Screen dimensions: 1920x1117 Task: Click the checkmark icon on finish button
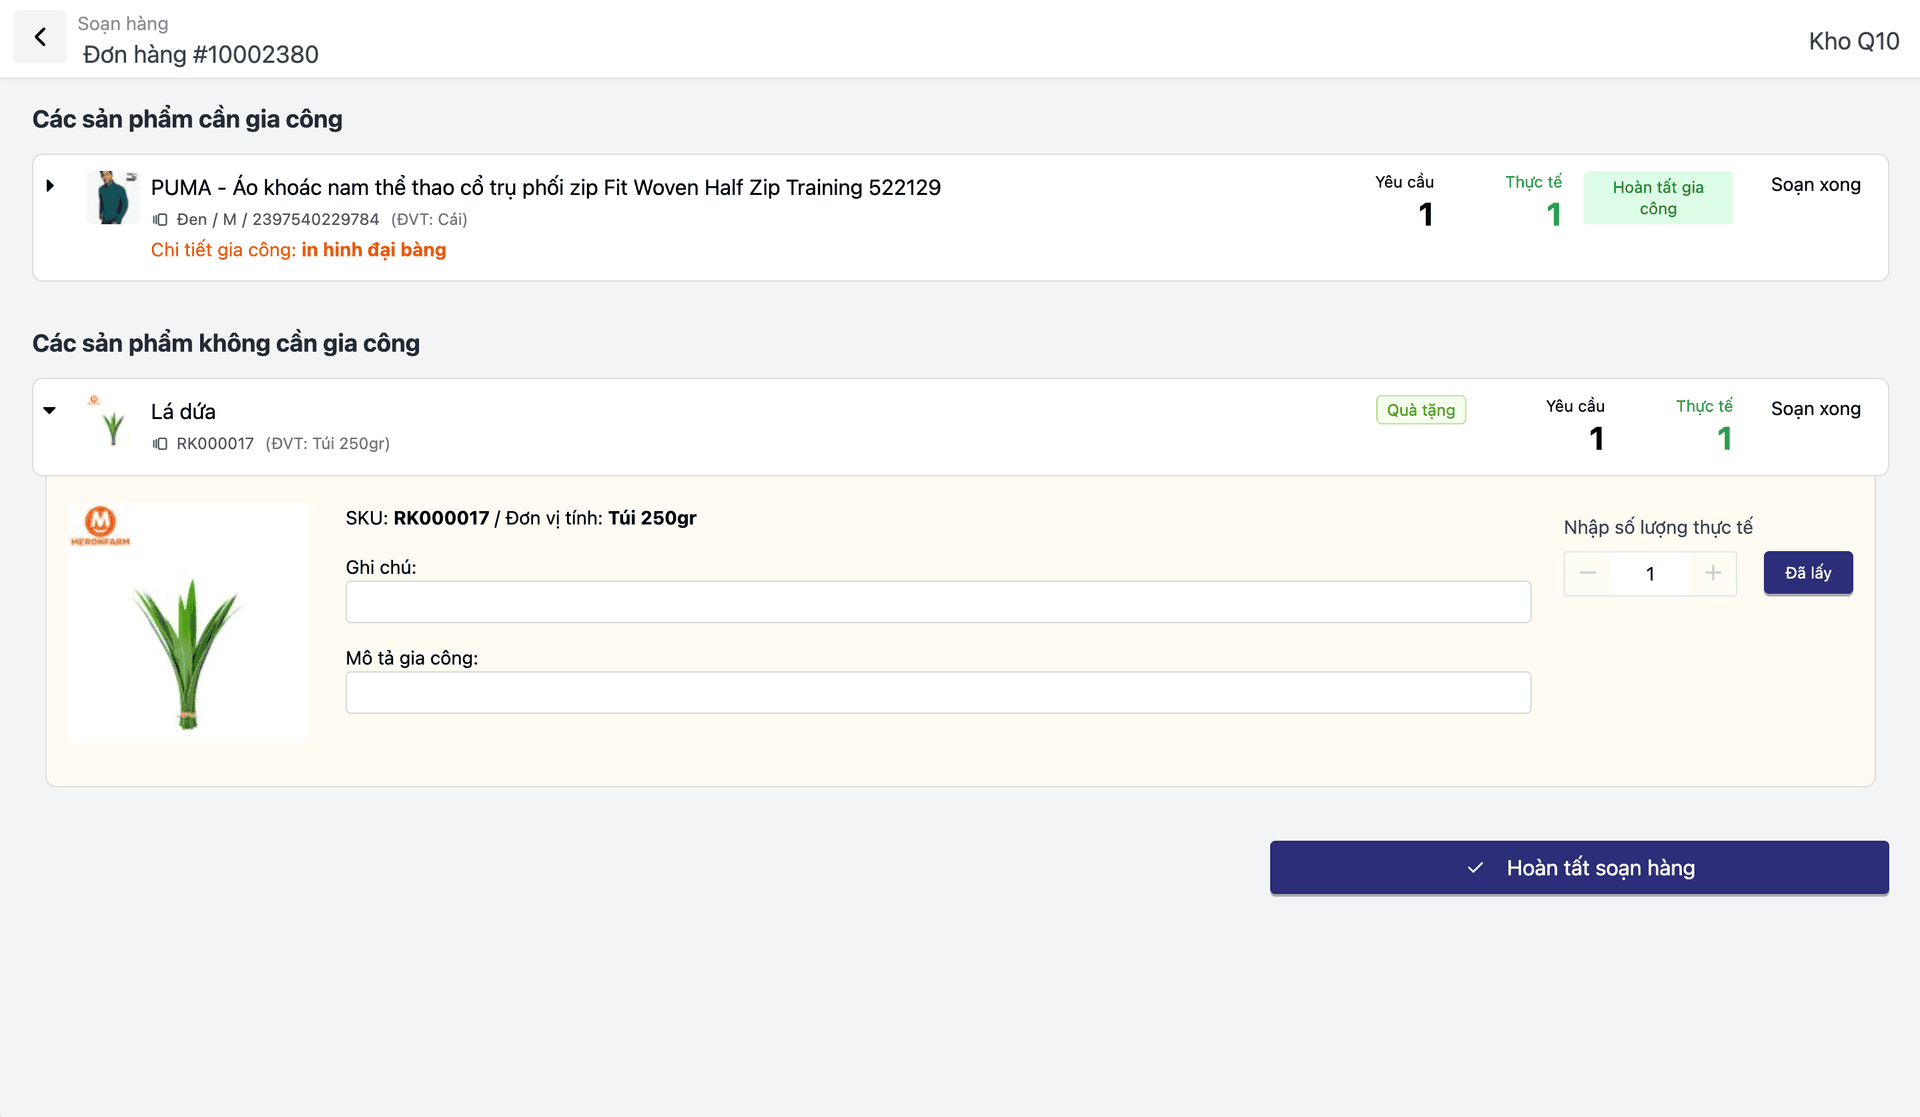1475,868
